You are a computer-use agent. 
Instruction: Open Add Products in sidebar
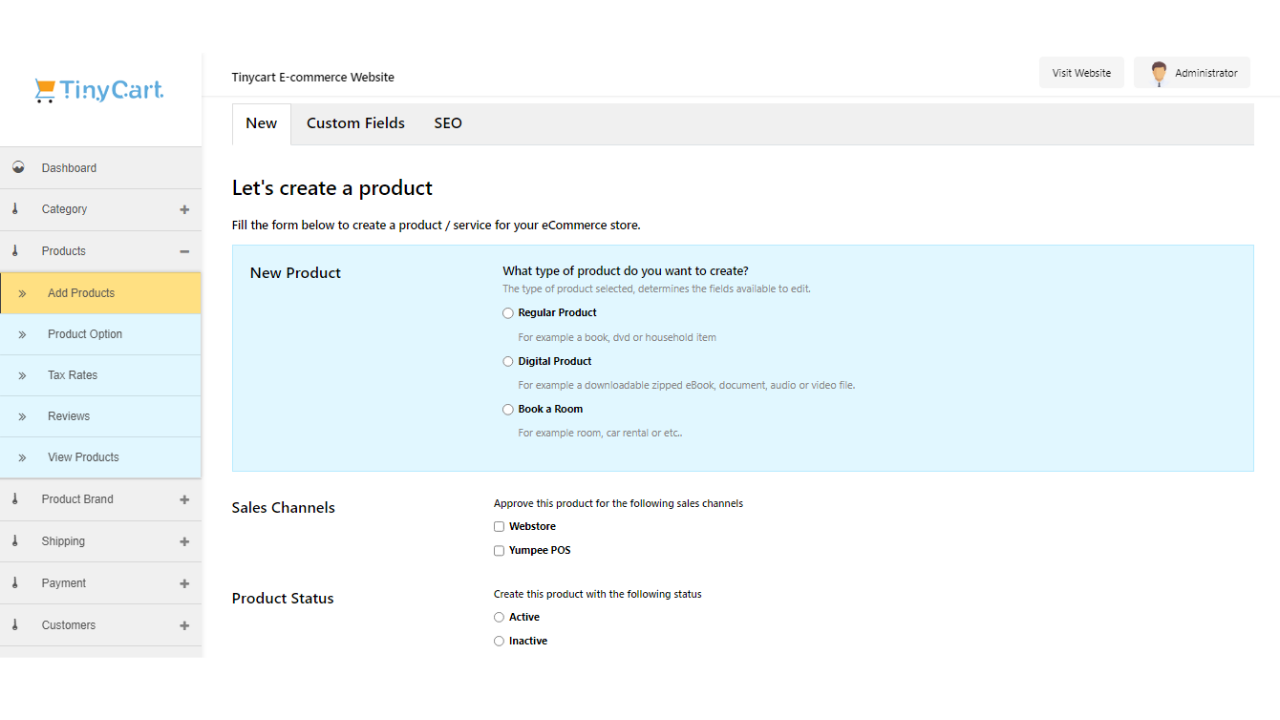coord(100,293)
